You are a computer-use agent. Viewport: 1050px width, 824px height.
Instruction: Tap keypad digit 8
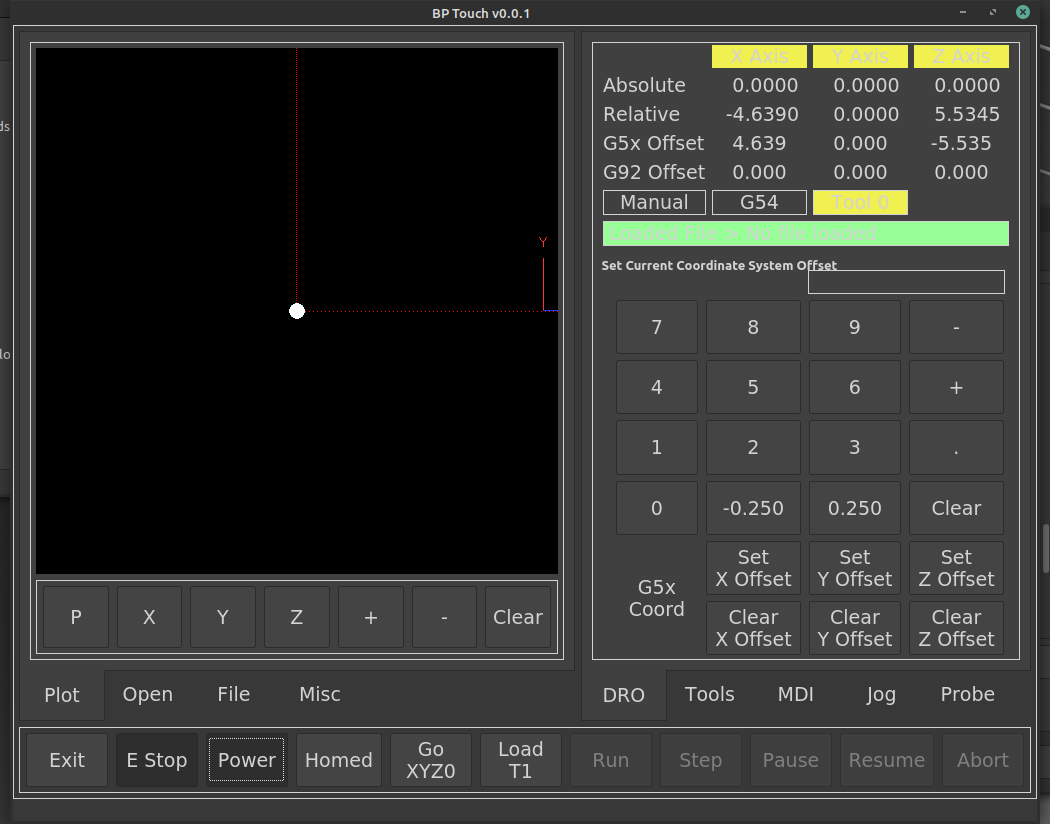point(753,327)
